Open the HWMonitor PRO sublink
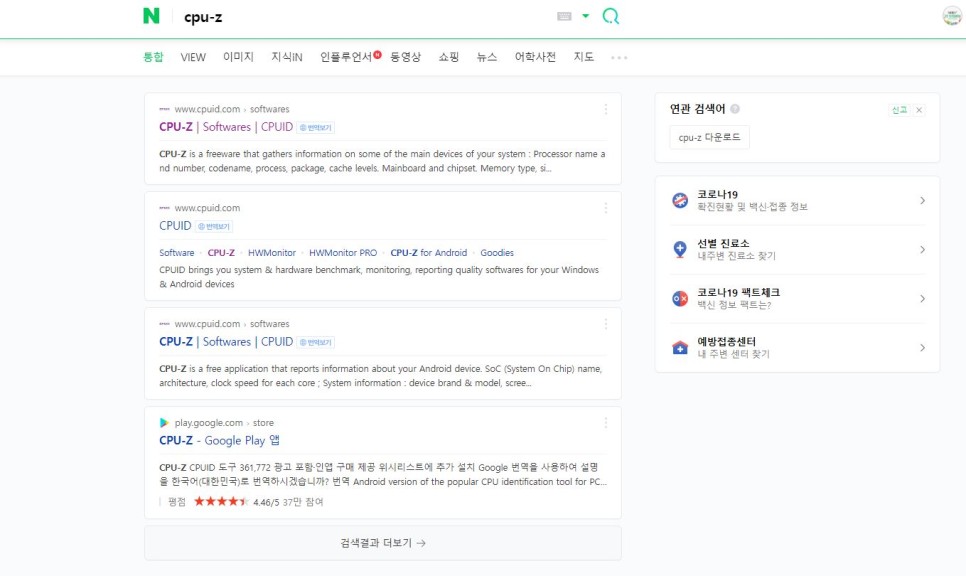Image resolution: width=966 pixels, height=576 pixels. pos(343,253)
